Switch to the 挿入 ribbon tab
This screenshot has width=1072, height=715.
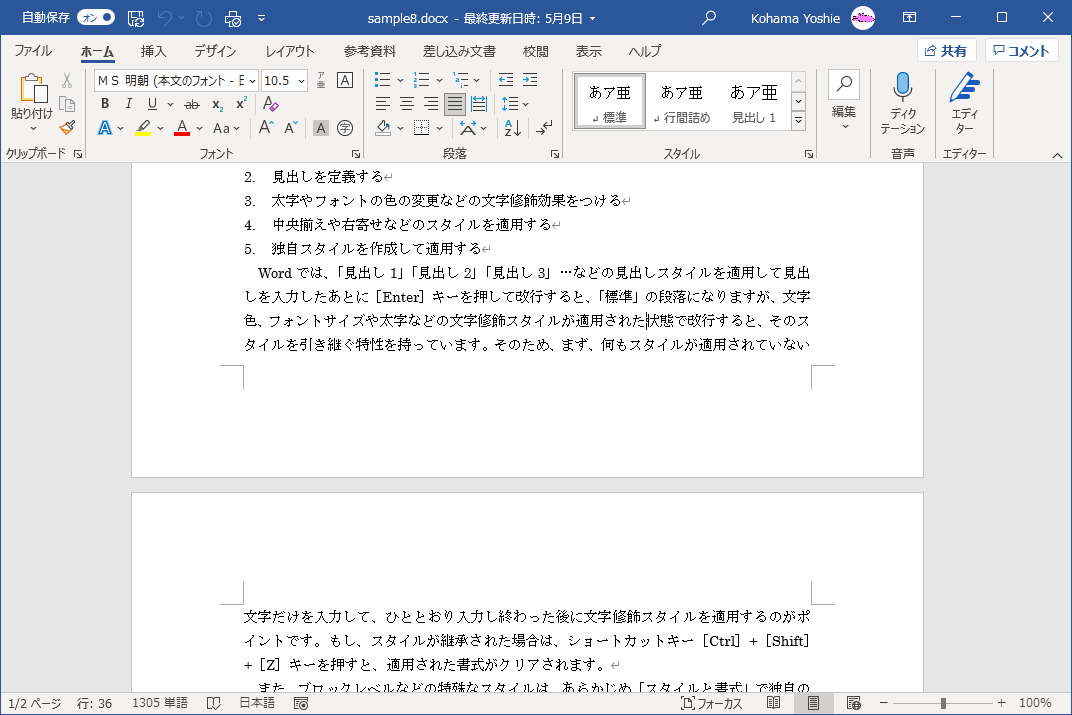click(153, 51)
